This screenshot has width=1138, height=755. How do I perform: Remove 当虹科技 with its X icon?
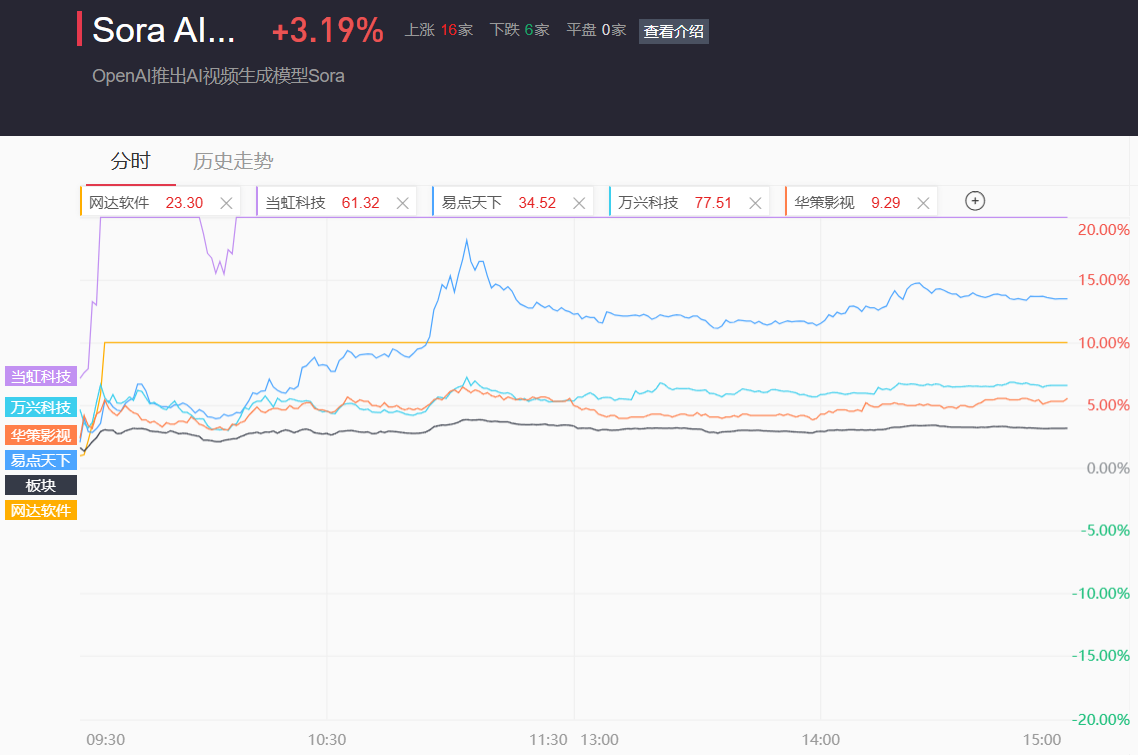[x=403, y=203]
